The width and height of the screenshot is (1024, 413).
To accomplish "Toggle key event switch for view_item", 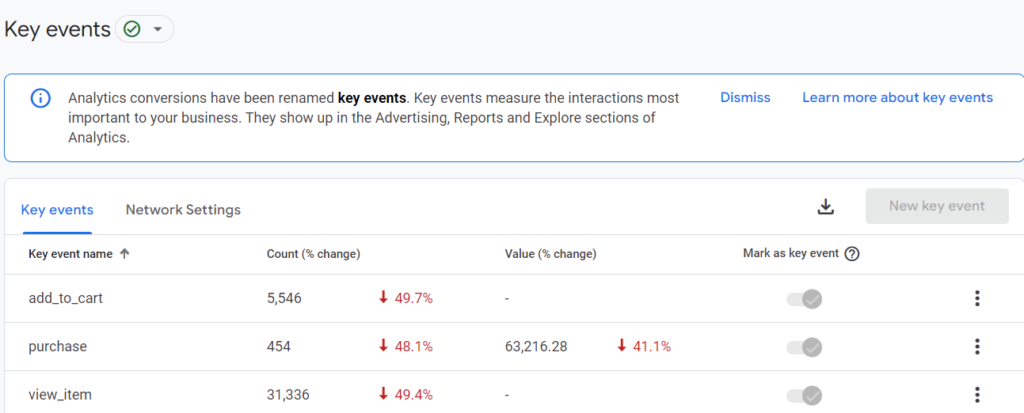I will tap(805, 394).
